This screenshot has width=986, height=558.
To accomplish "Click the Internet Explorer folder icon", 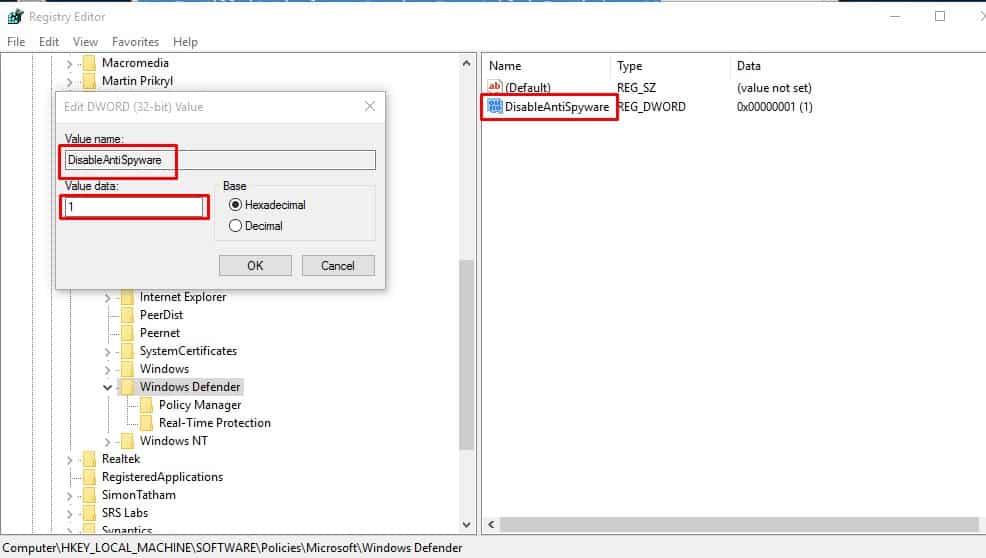I will point(127,297).
